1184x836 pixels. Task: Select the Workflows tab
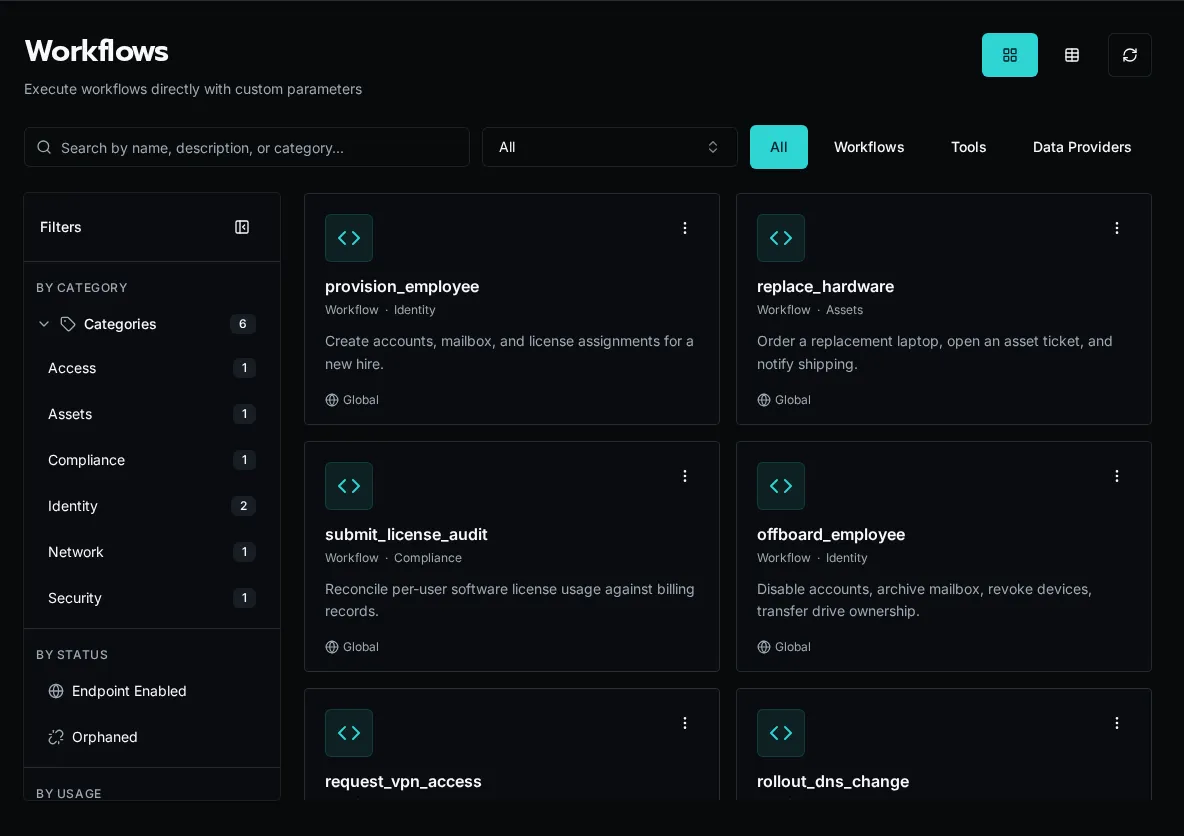point(868,147)
